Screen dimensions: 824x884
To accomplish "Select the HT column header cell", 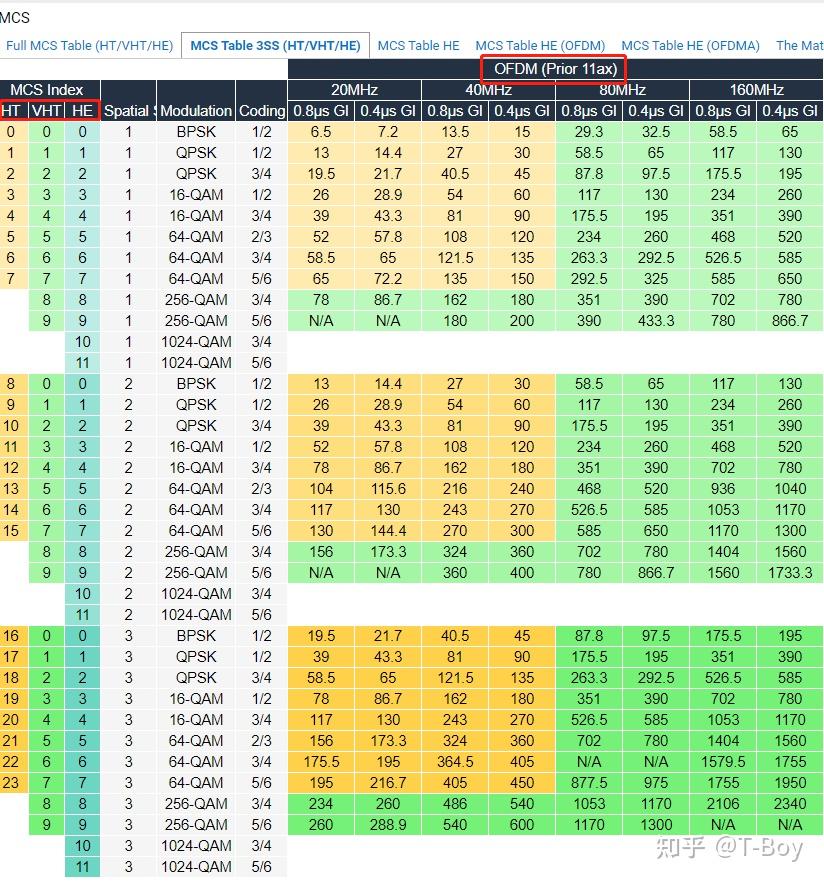I will (12, 111).
